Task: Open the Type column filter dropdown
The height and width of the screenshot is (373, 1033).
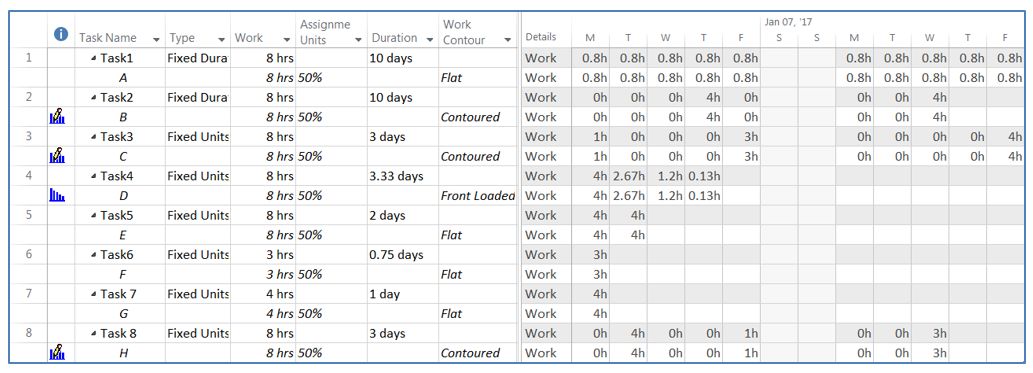Action: pyautogui.click(x=221, y=40)
